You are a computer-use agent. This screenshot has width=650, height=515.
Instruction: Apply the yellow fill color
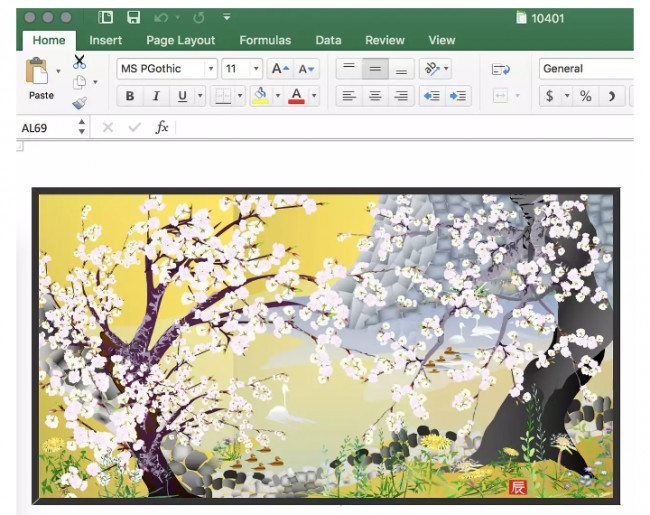click(261, 96)
